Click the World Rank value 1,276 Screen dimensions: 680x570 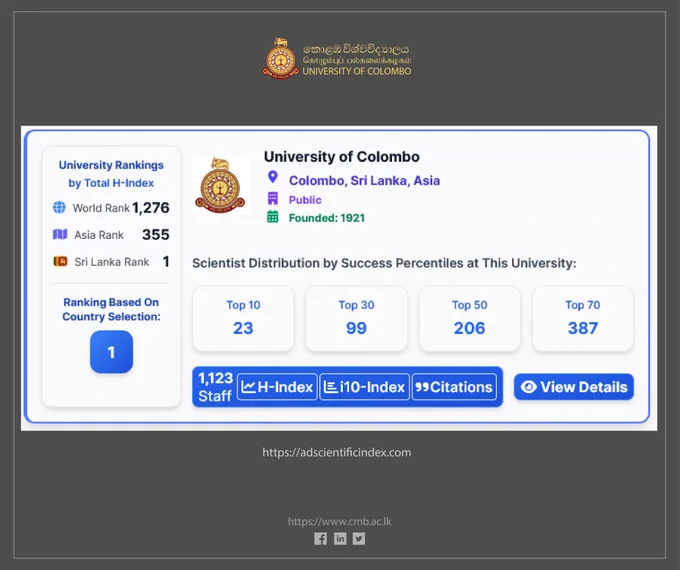click(151, 208)
